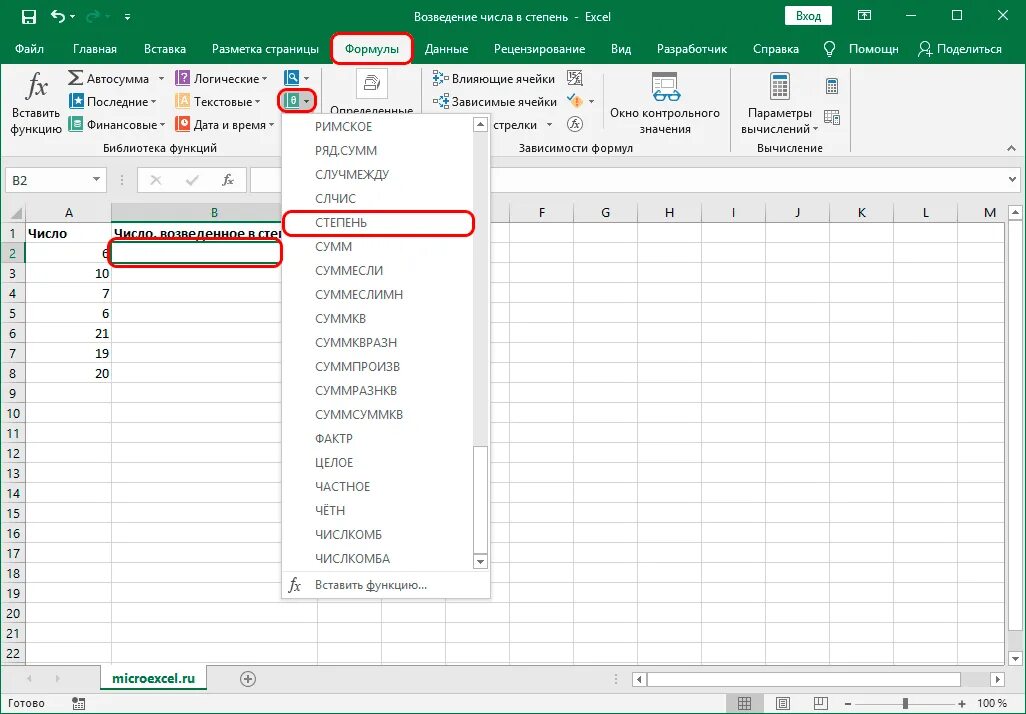Switch to the Главная tab

[x=95, y=49]
